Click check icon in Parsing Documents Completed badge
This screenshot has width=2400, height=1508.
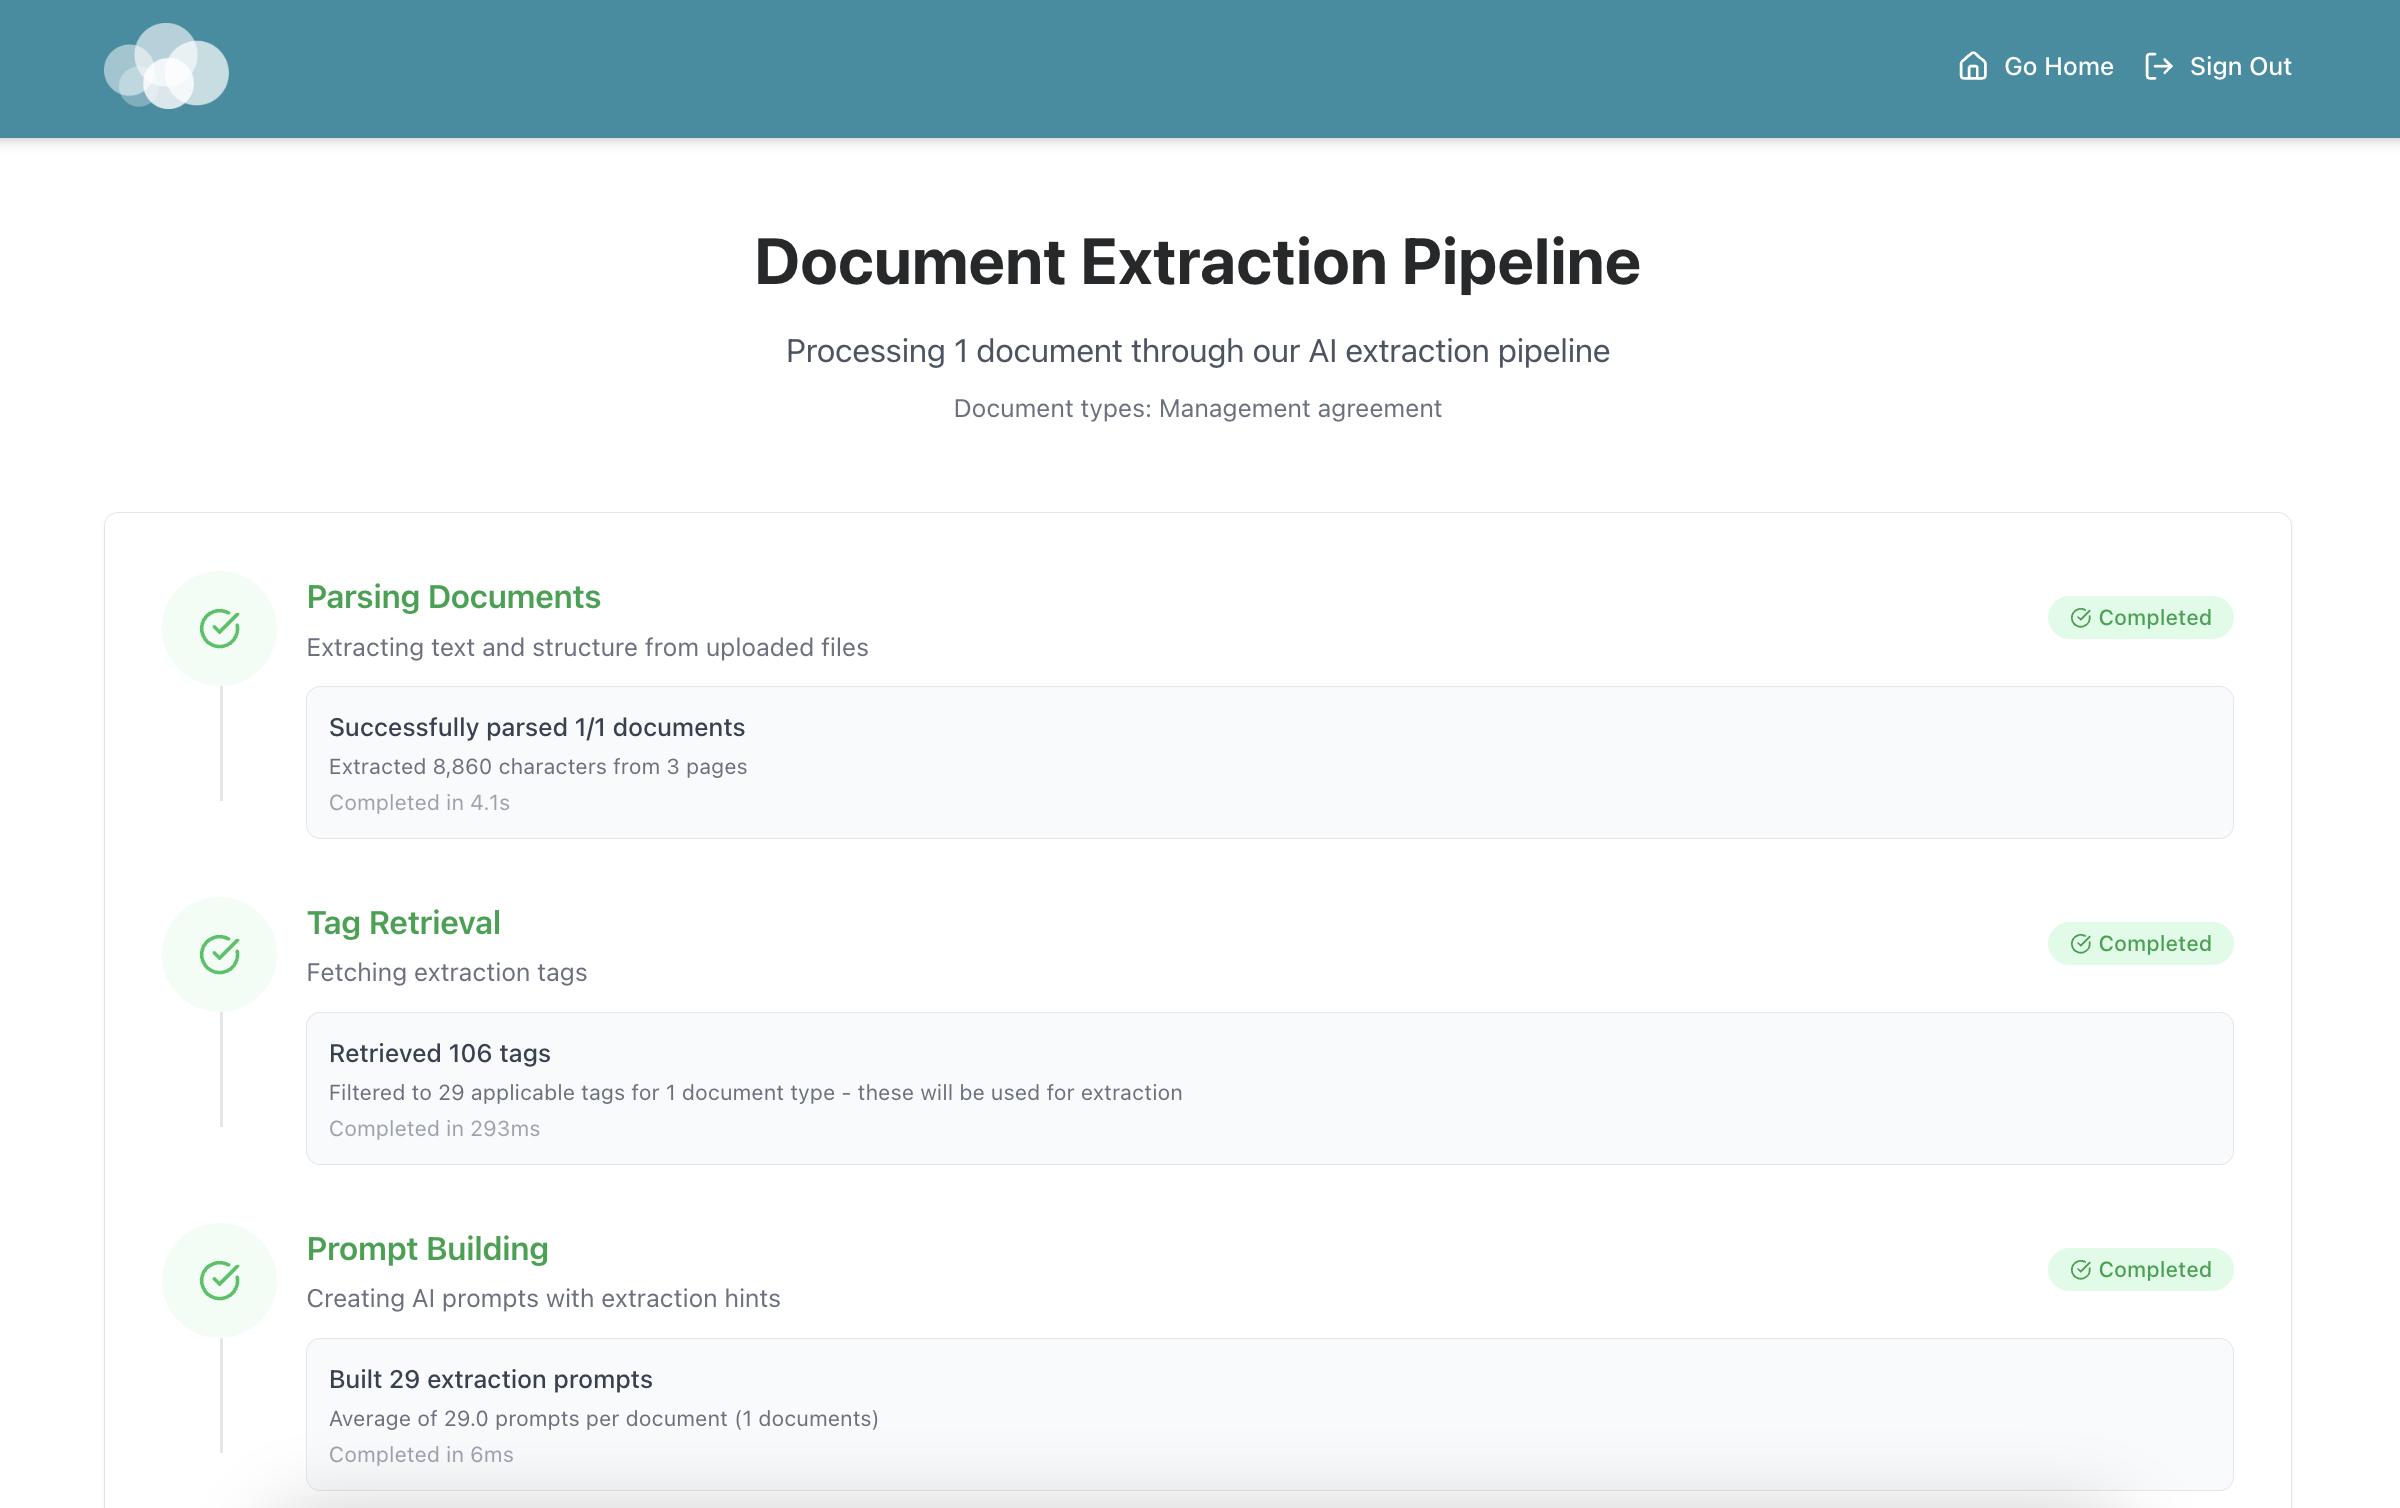2080,618
